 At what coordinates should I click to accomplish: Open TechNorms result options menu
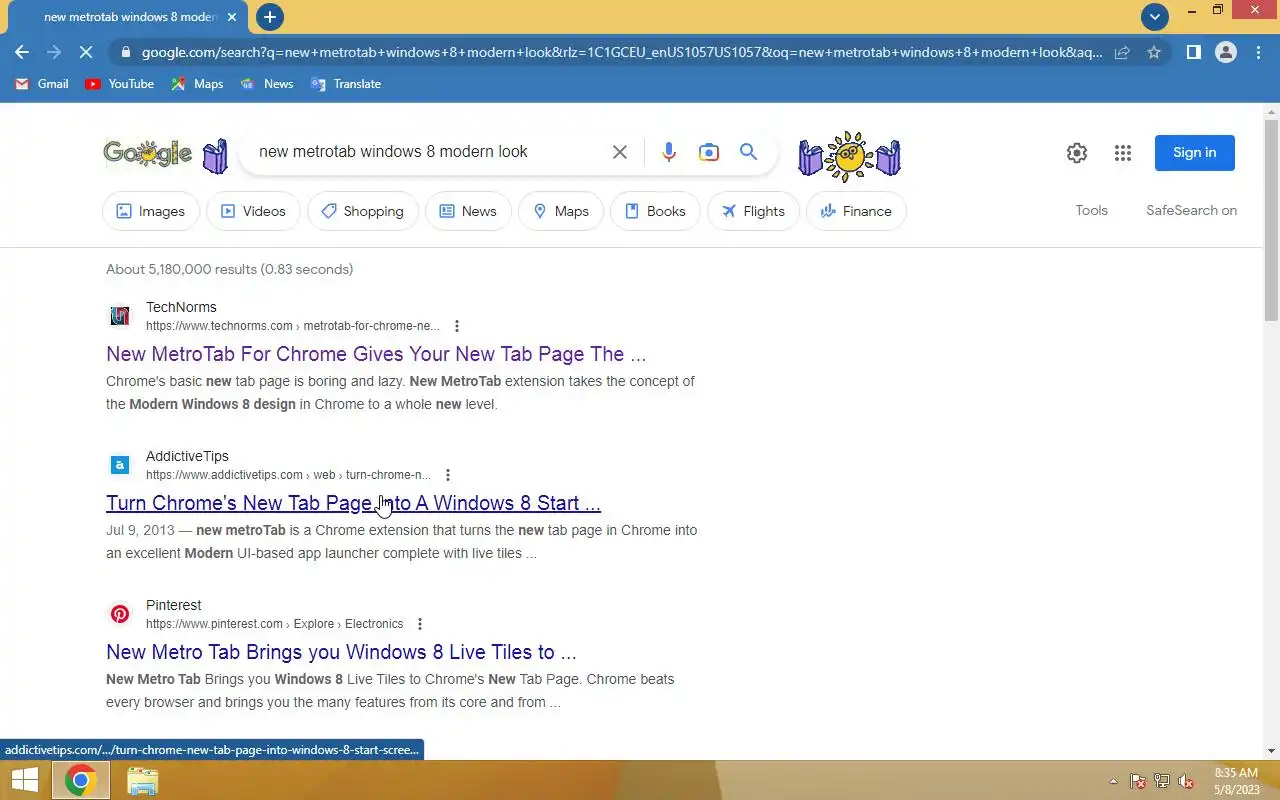pos(457,326)
